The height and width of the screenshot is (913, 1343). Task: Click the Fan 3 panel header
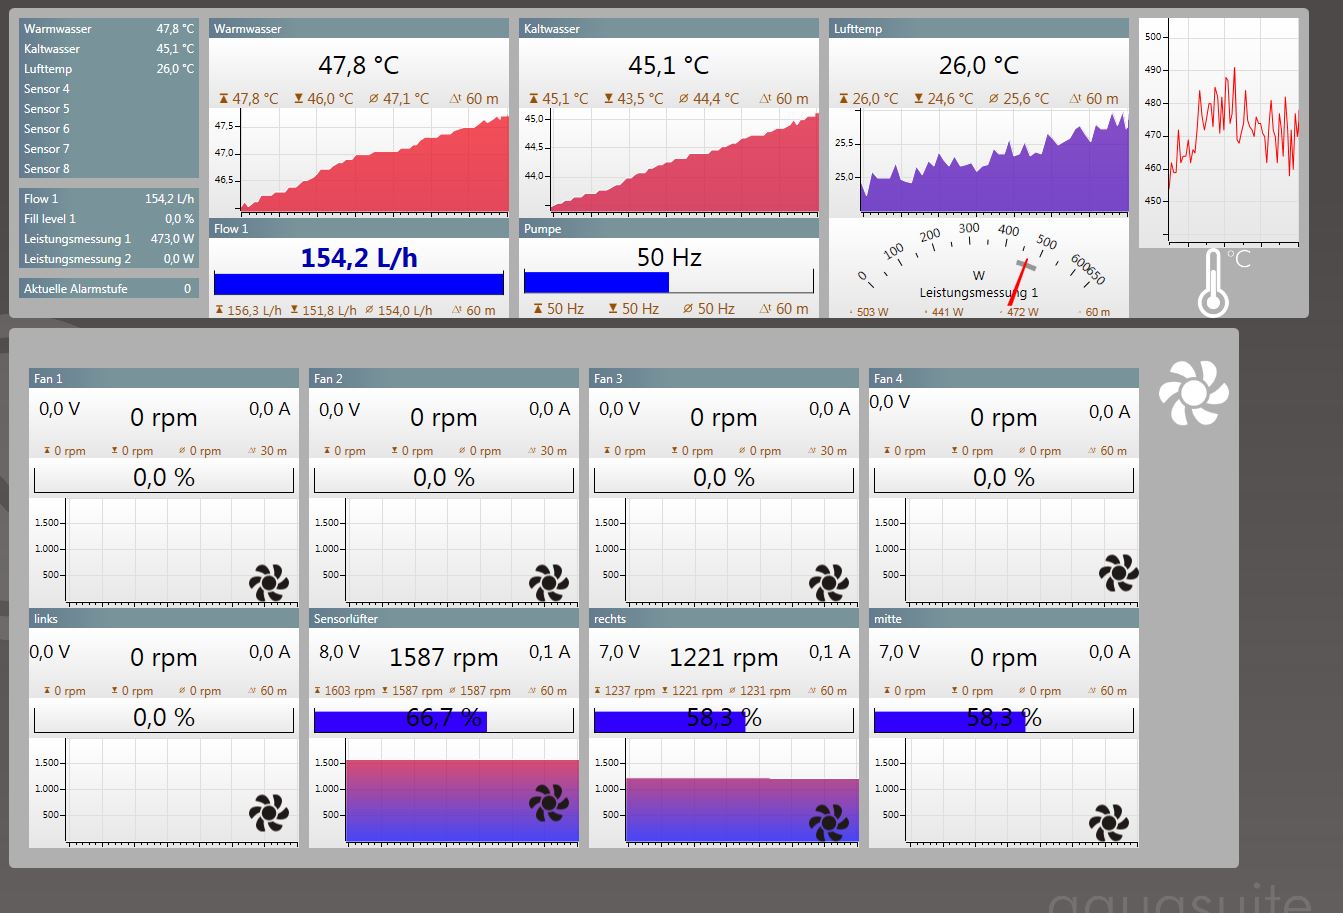[x=724, y=378]
